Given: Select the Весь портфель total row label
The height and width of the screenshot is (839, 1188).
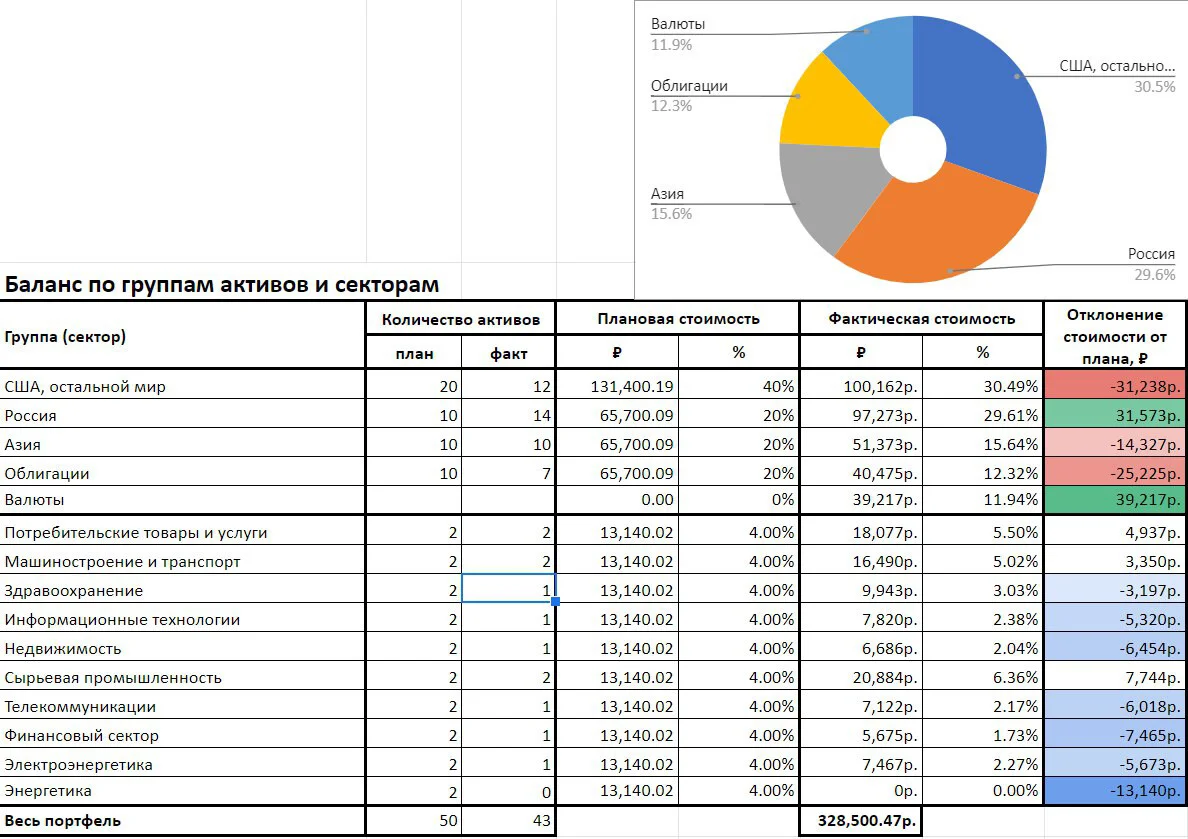Looking at the screenshot, I should (62, 821).
